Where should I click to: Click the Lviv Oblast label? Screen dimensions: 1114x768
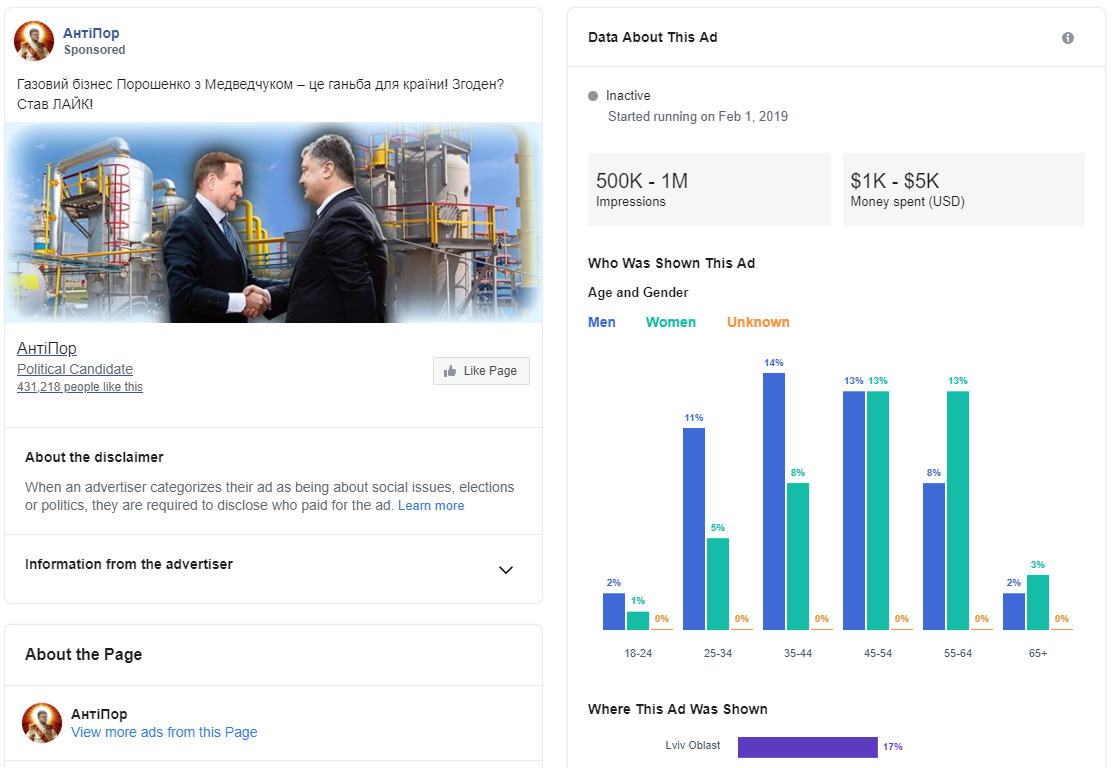[693, 745]
